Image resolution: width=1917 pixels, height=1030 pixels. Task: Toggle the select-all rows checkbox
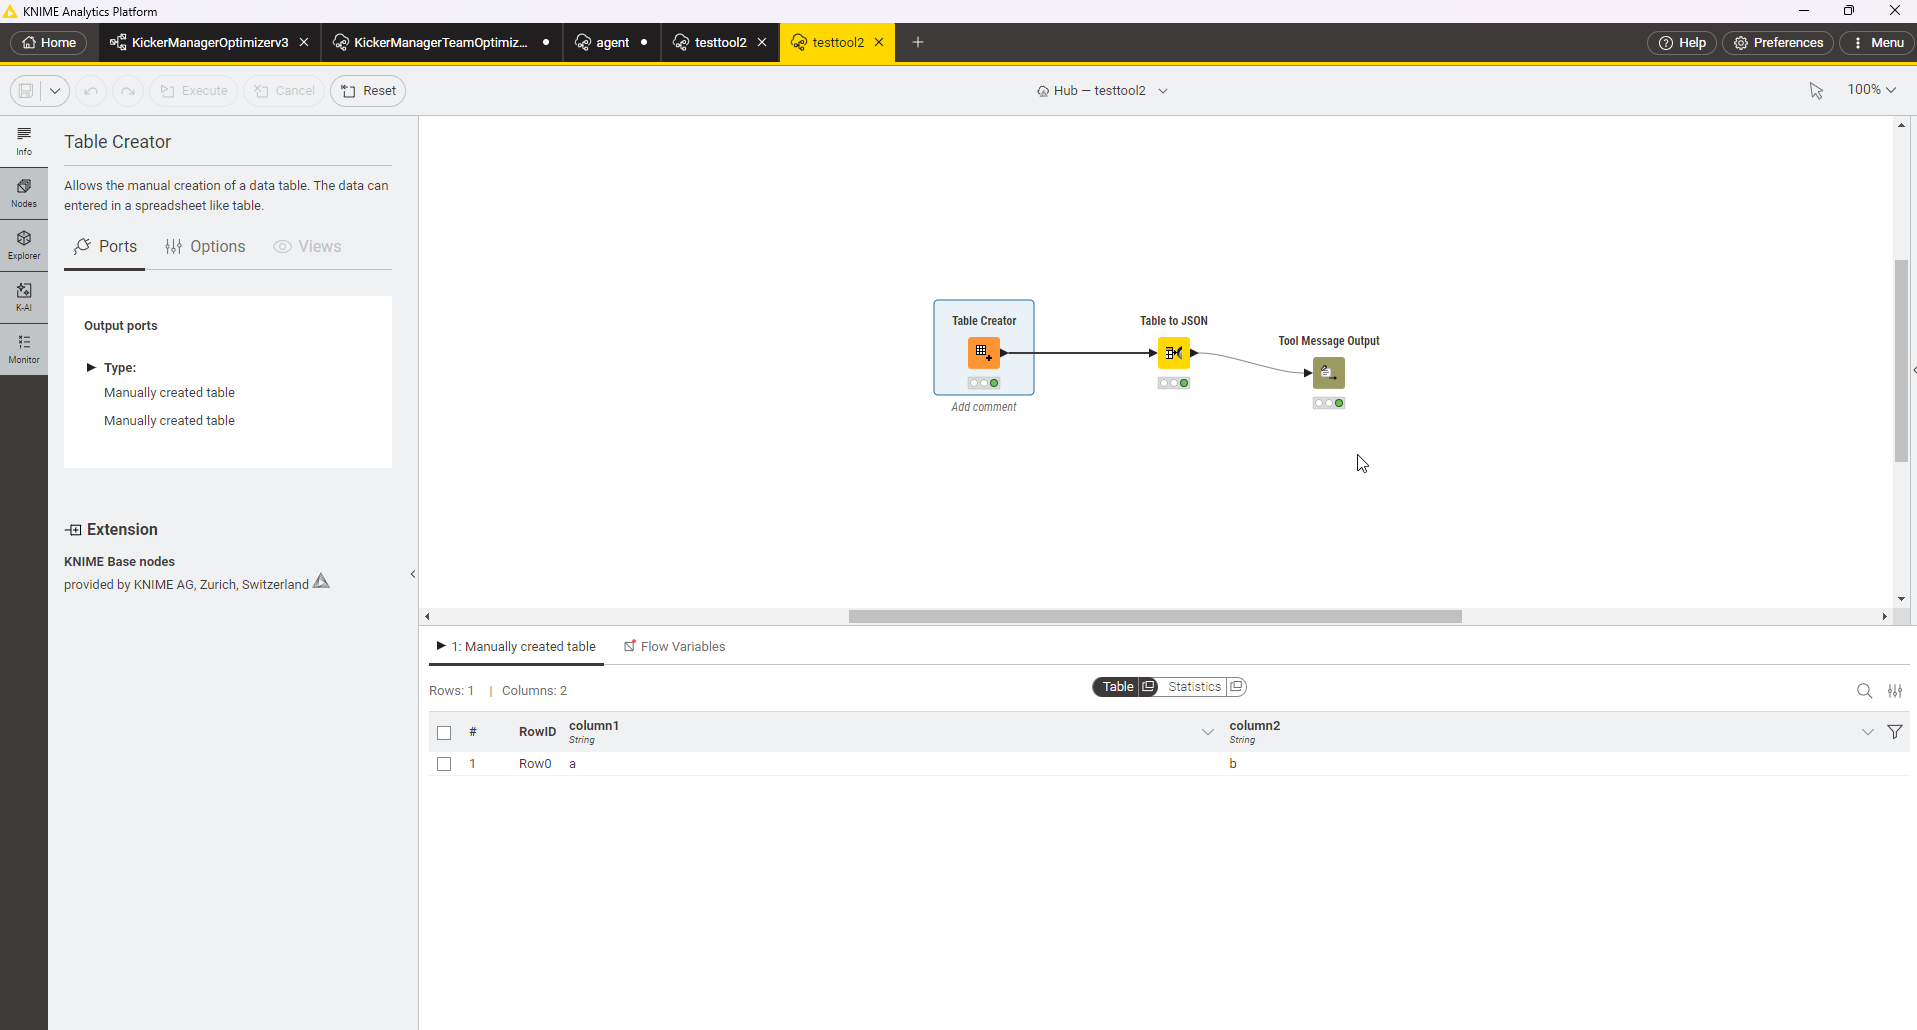444,733
